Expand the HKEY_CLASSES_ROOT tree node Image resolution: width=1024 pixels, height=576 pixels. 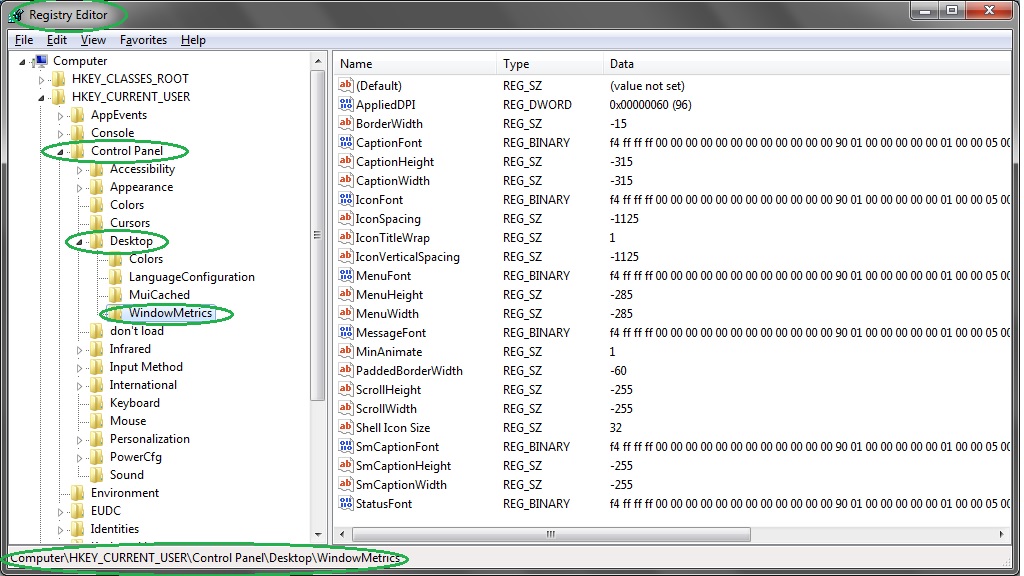[41, 80]
